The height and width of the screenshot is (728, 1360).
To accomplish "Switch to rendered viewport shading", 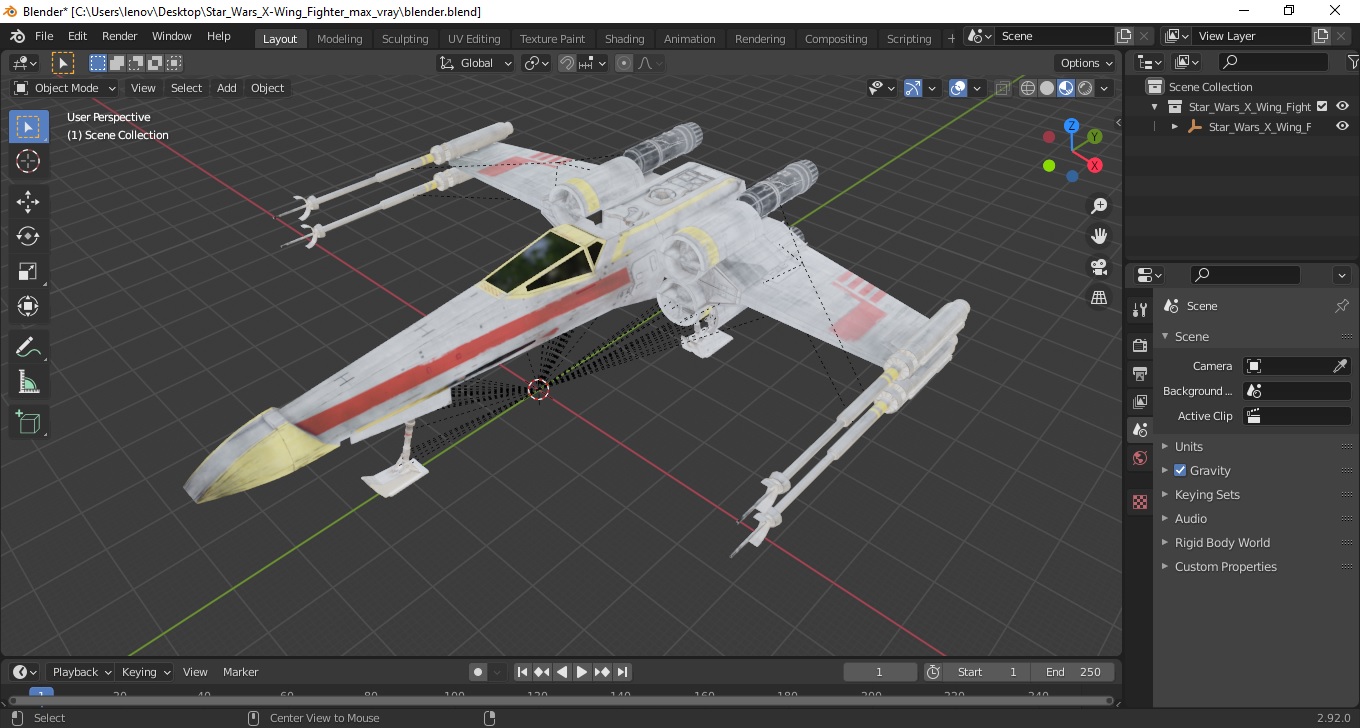I will (x=1085, y=88).
